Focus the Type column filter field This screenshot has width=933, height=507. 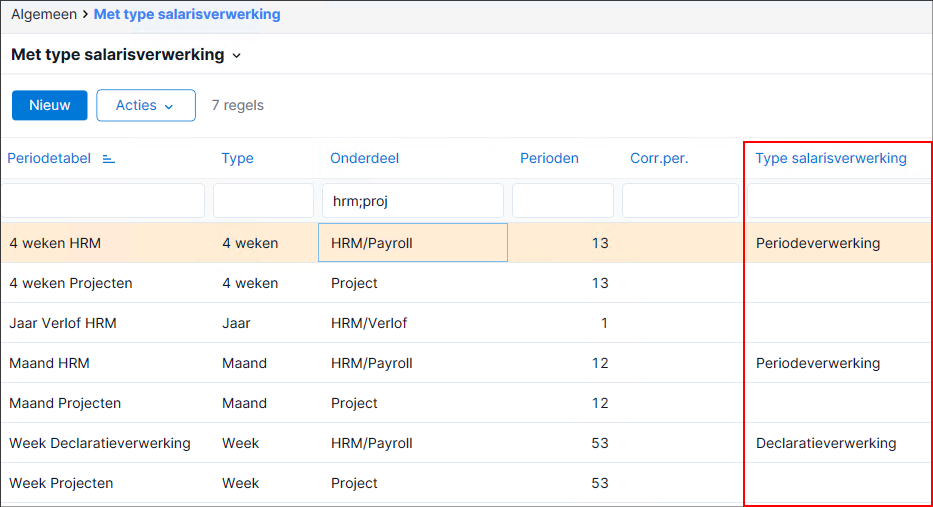(263, 201)
